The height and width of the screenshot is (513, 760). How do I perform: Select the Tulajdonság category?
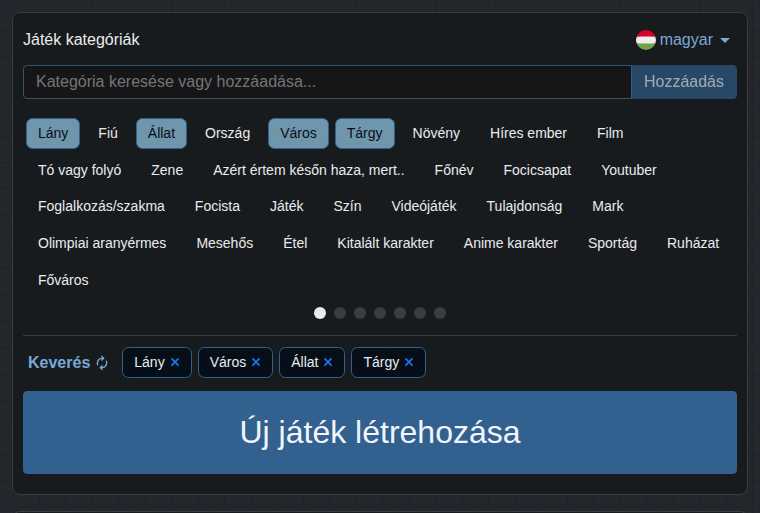[x=524, y=207]
